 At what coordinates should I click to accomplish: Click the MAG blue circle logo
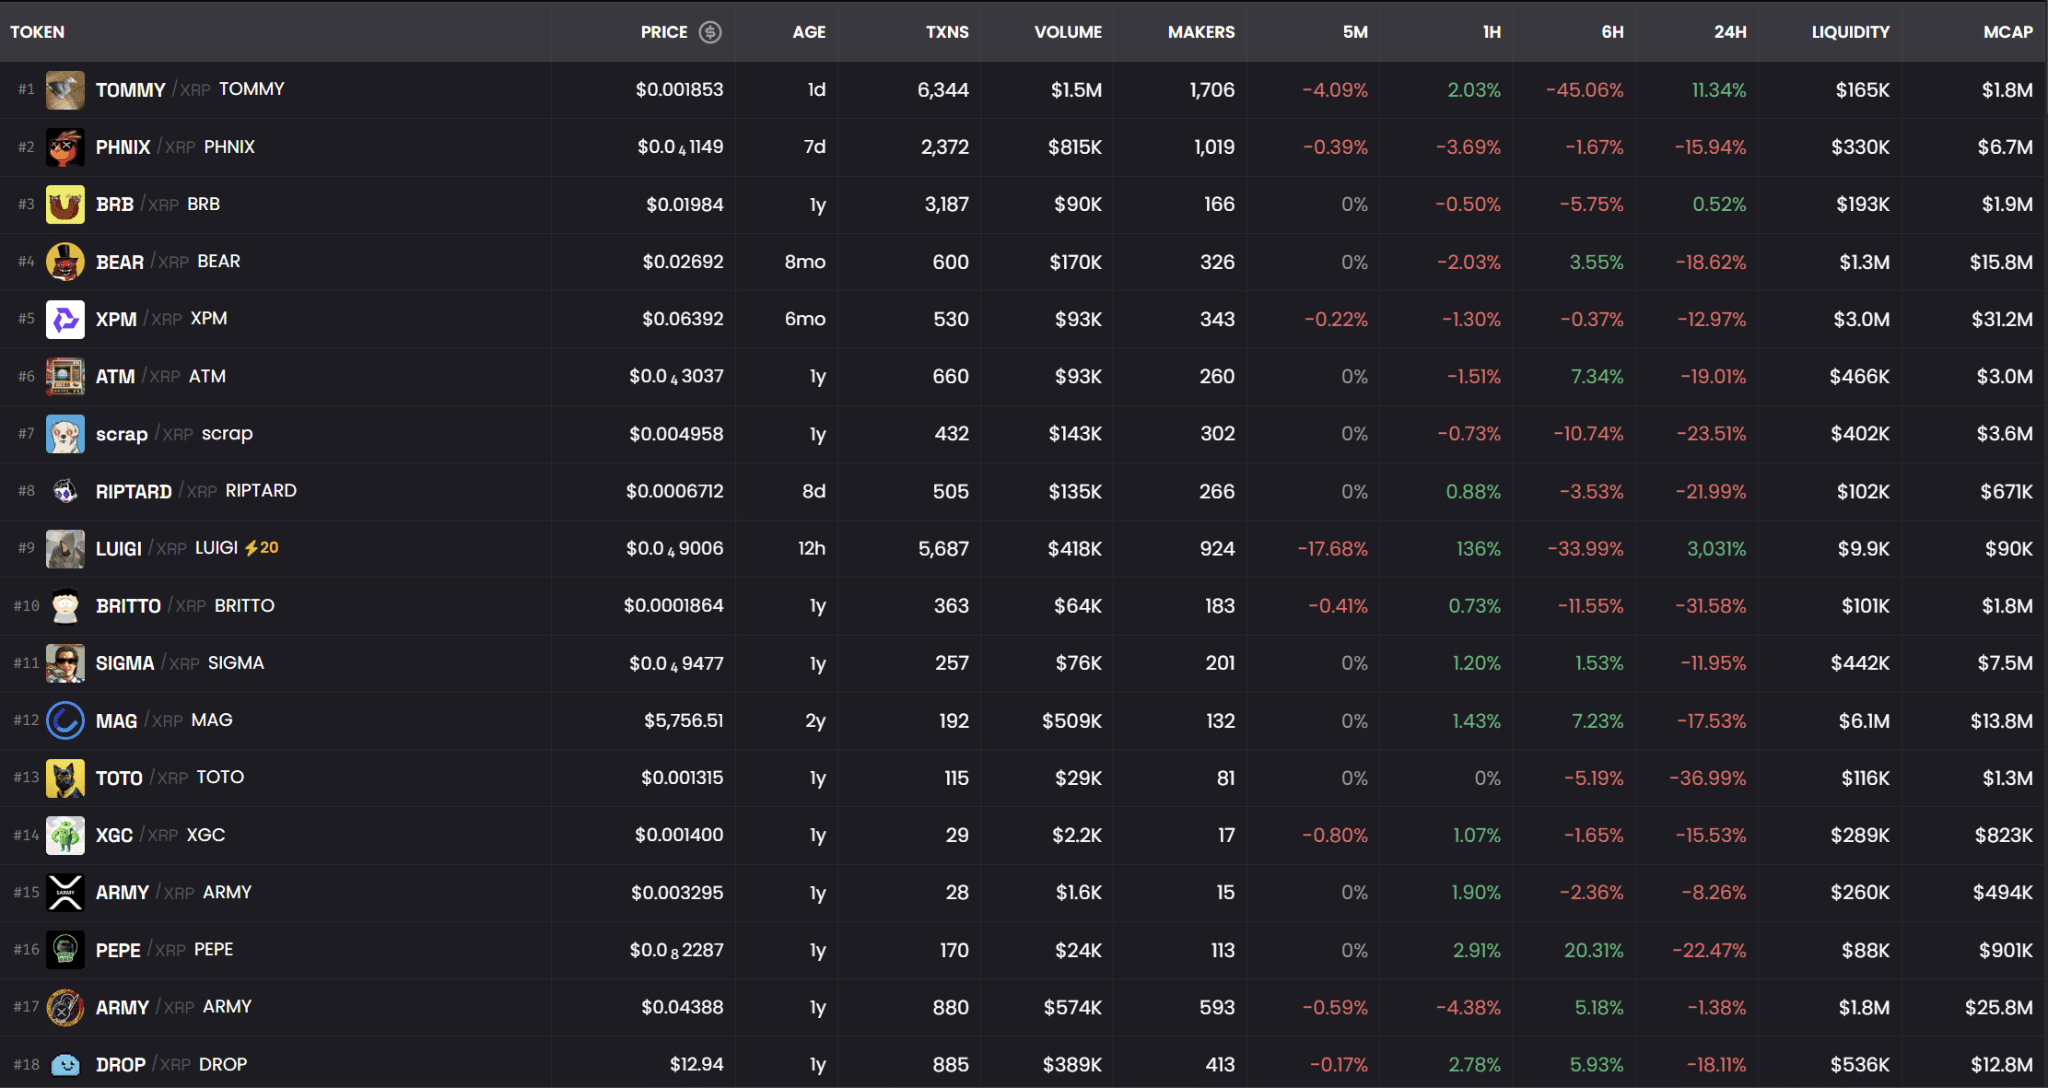(x=65, y=720)
